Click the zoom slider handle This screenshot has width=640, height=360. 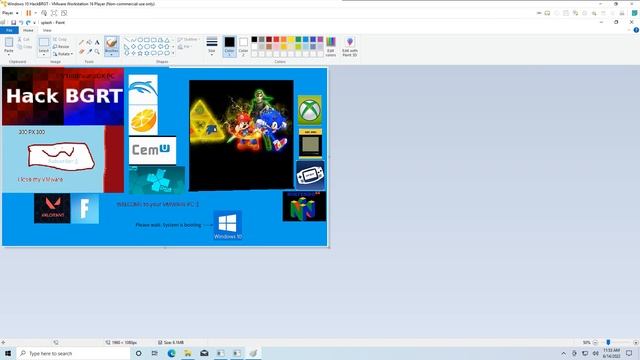[608, 342]
